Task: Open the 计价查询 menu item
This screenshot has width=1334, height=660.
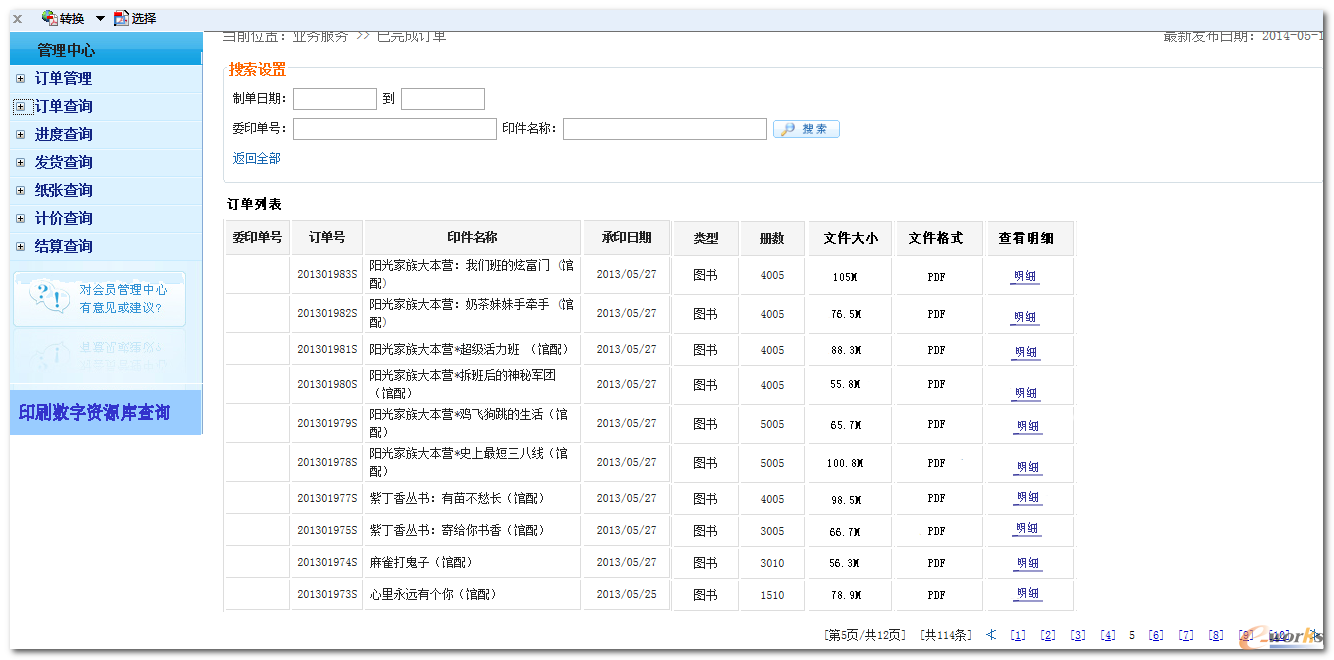Action: coord(64,218)
